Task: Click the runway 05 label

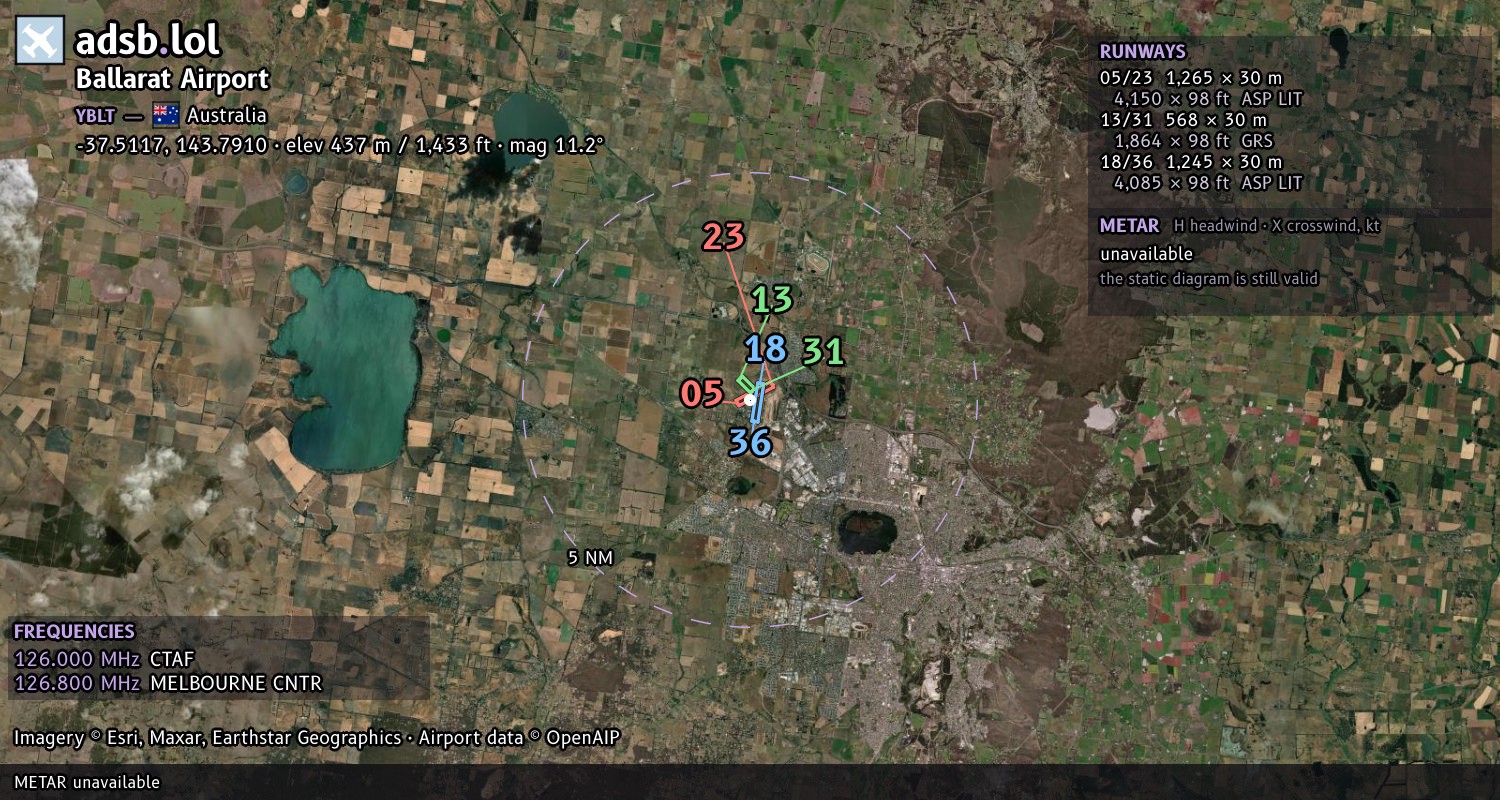Action: tap(702, 393)
